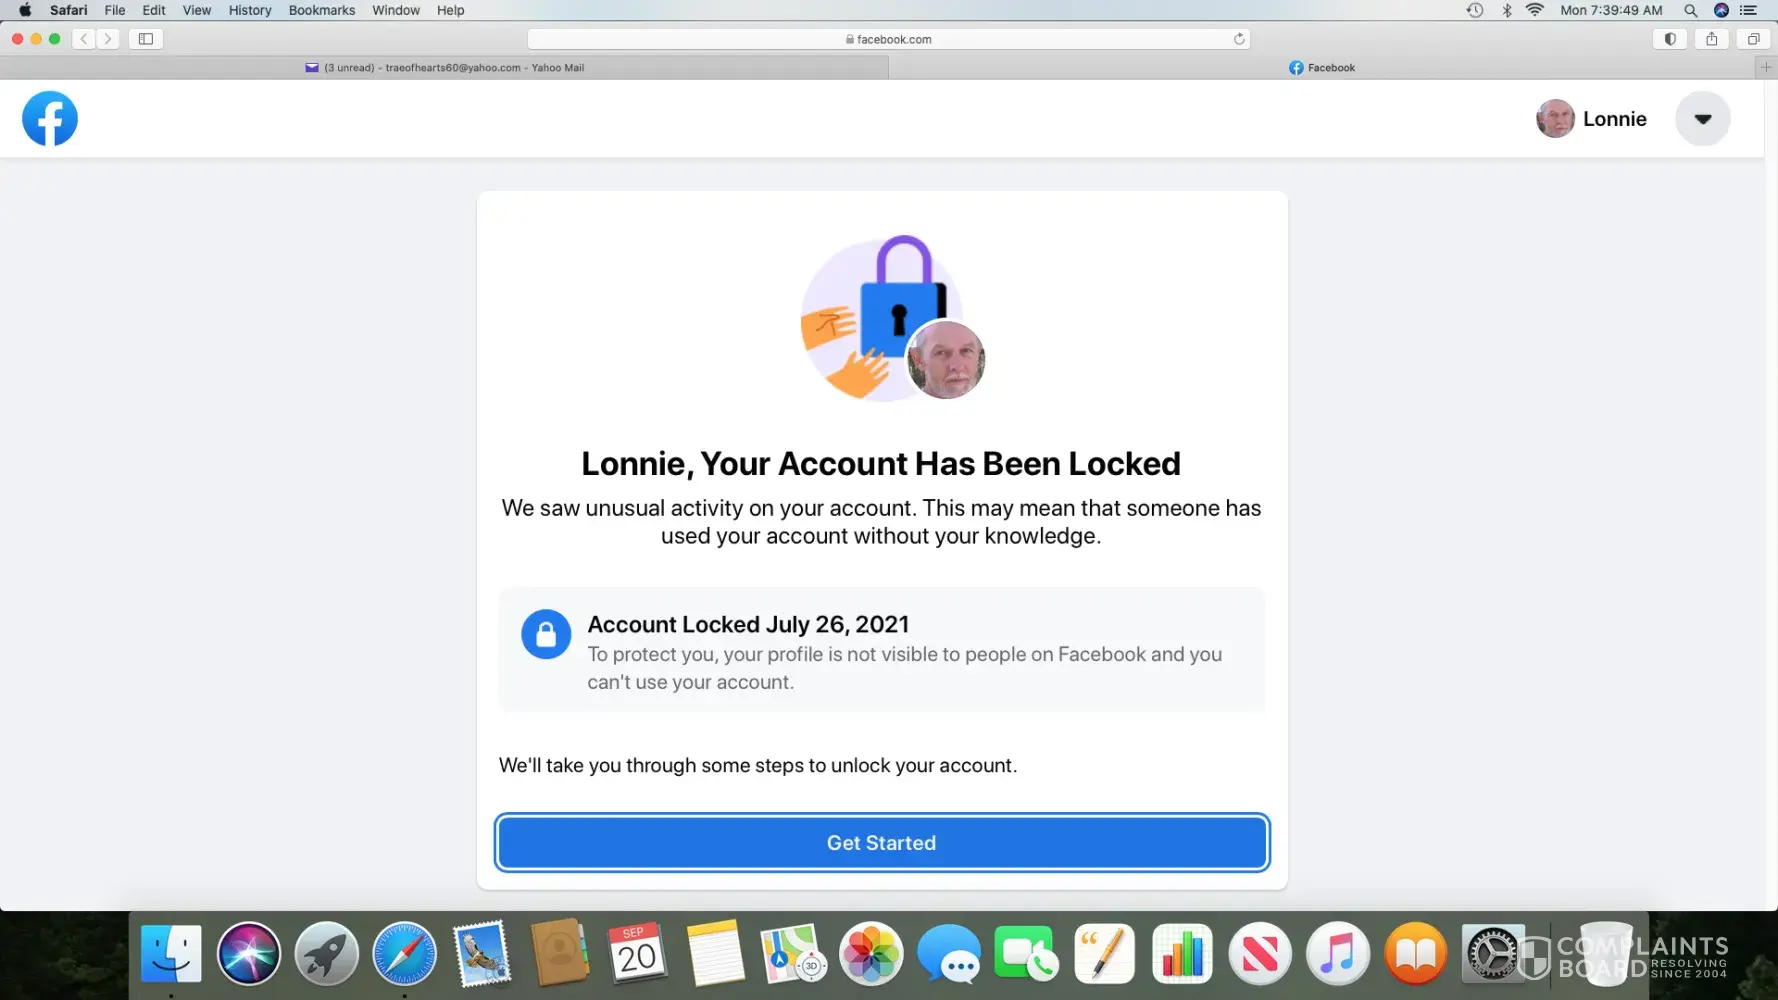Launch Messages from the dock
Viewport: 1778px width, 1000px height.
[948, 955]
